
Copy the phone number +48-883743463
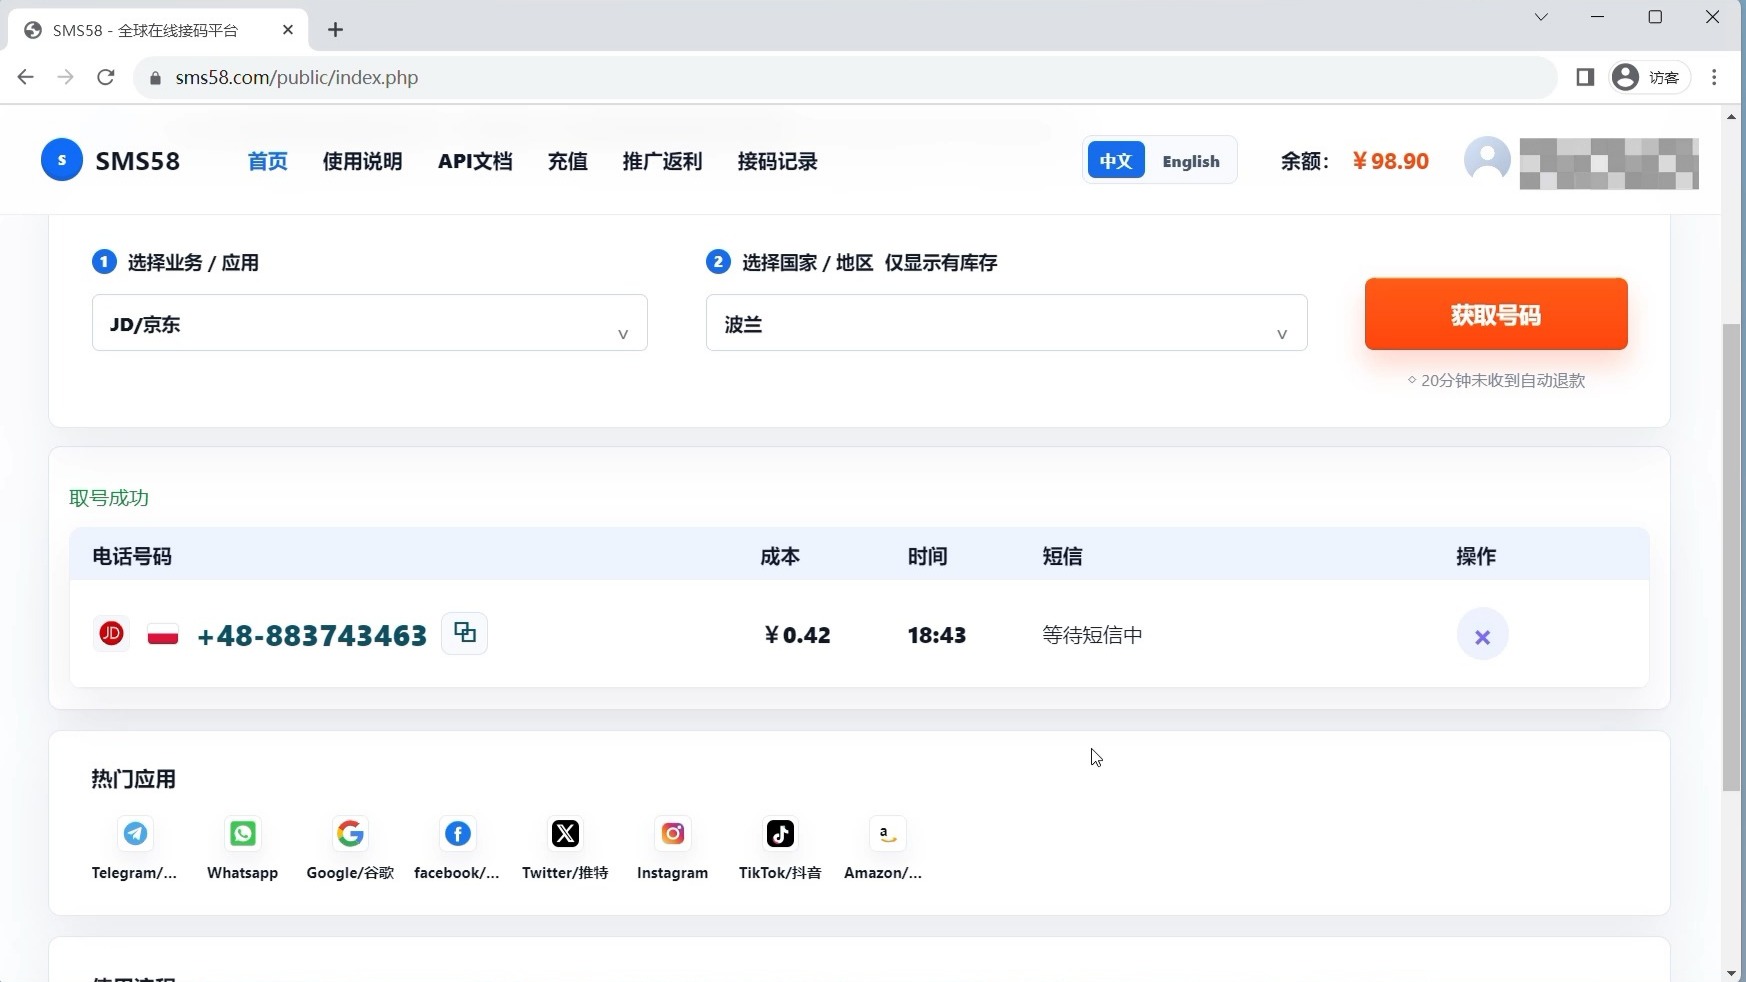pos(464,633)
